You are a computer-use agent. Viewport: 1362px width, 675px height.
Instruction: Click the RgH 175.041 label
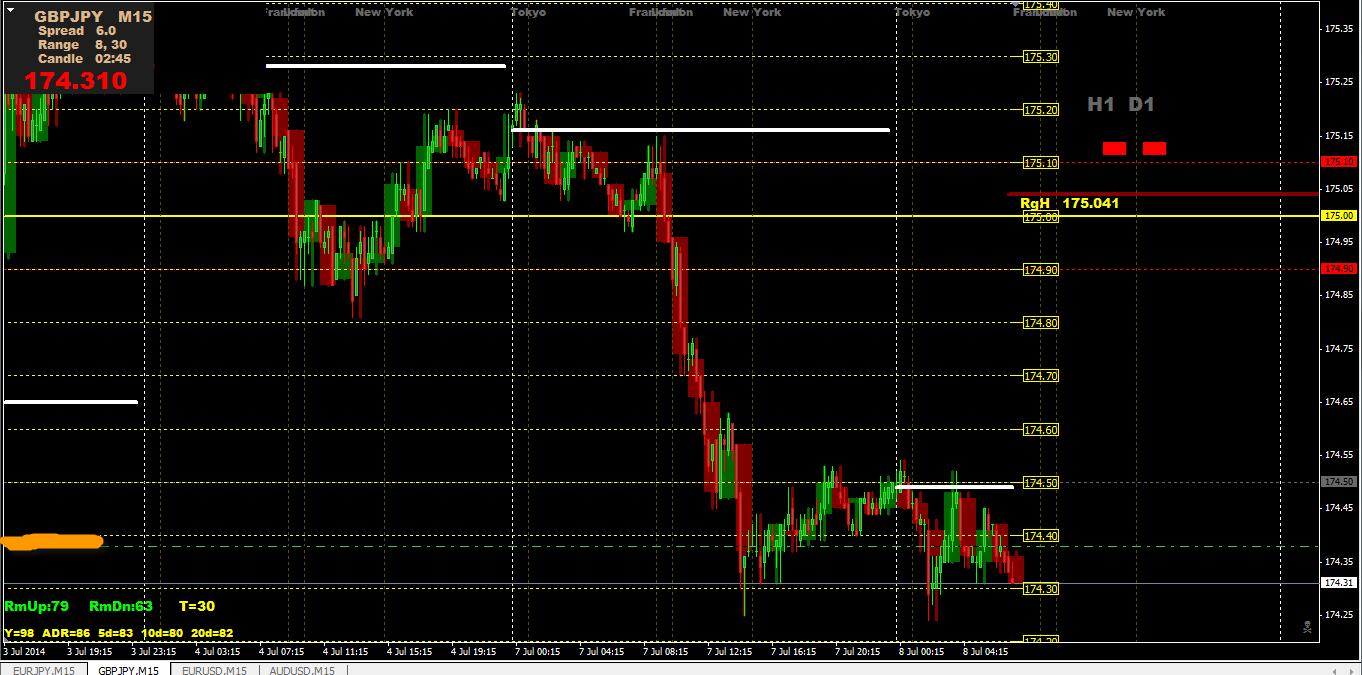(x=1069, y=203)
